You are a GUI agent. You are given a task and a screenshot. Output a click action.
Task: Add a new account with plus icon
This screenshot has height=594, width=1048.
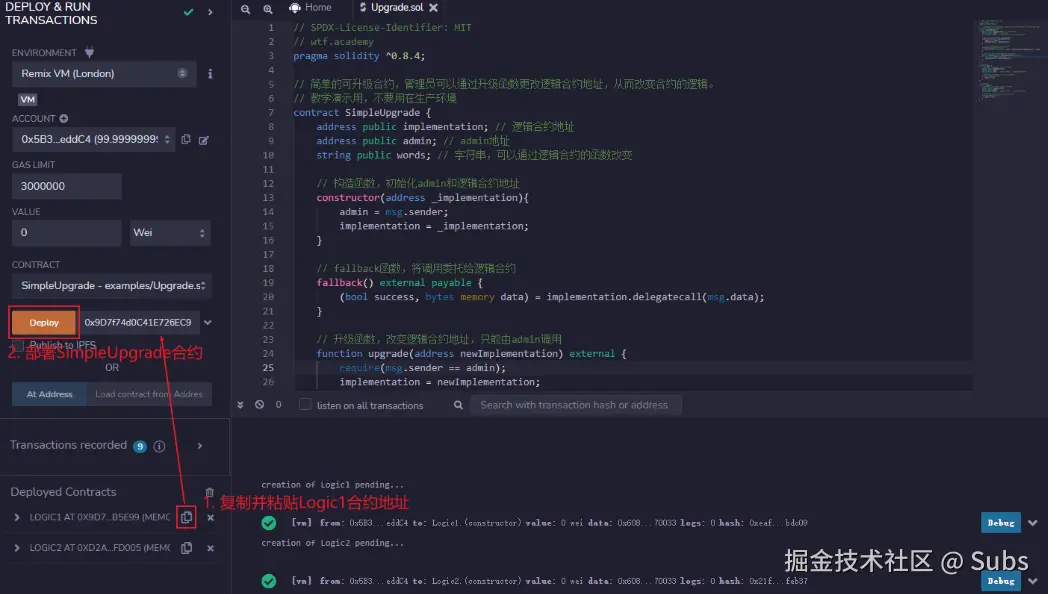[x=63, y=118]
